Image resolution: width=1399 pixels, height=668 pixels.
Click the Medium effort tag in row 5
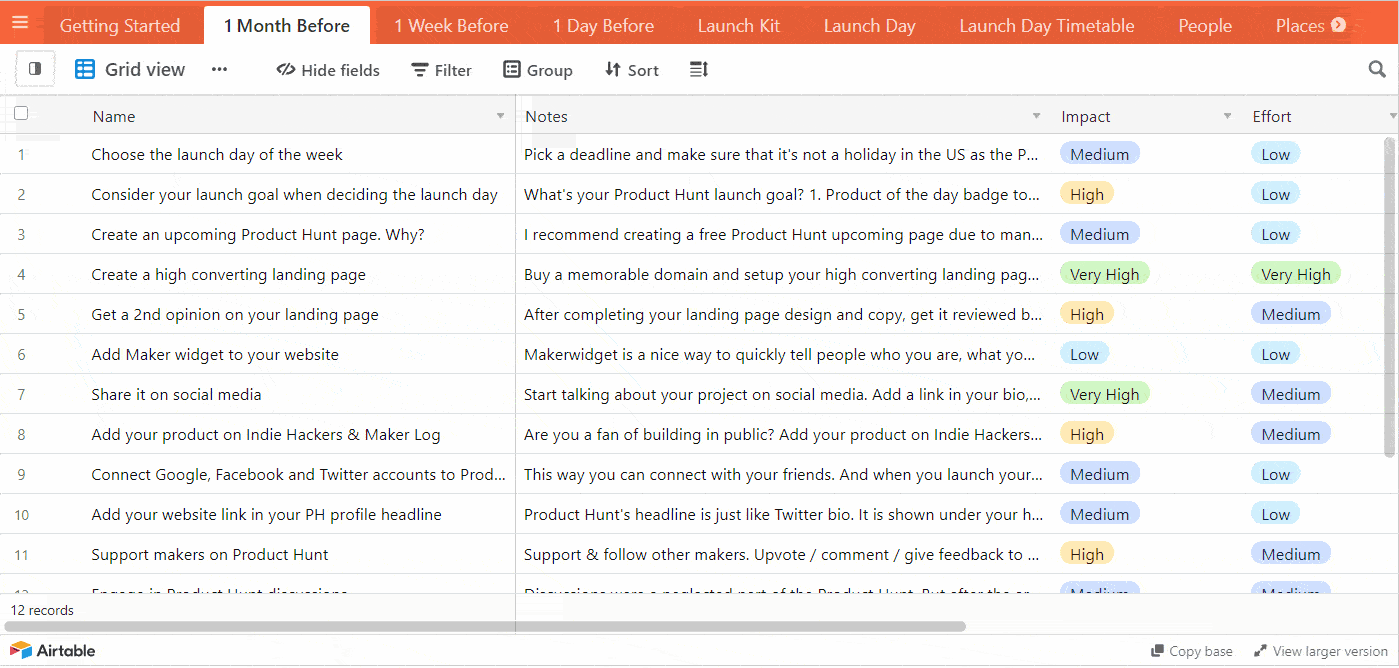tap(1290, 314)
